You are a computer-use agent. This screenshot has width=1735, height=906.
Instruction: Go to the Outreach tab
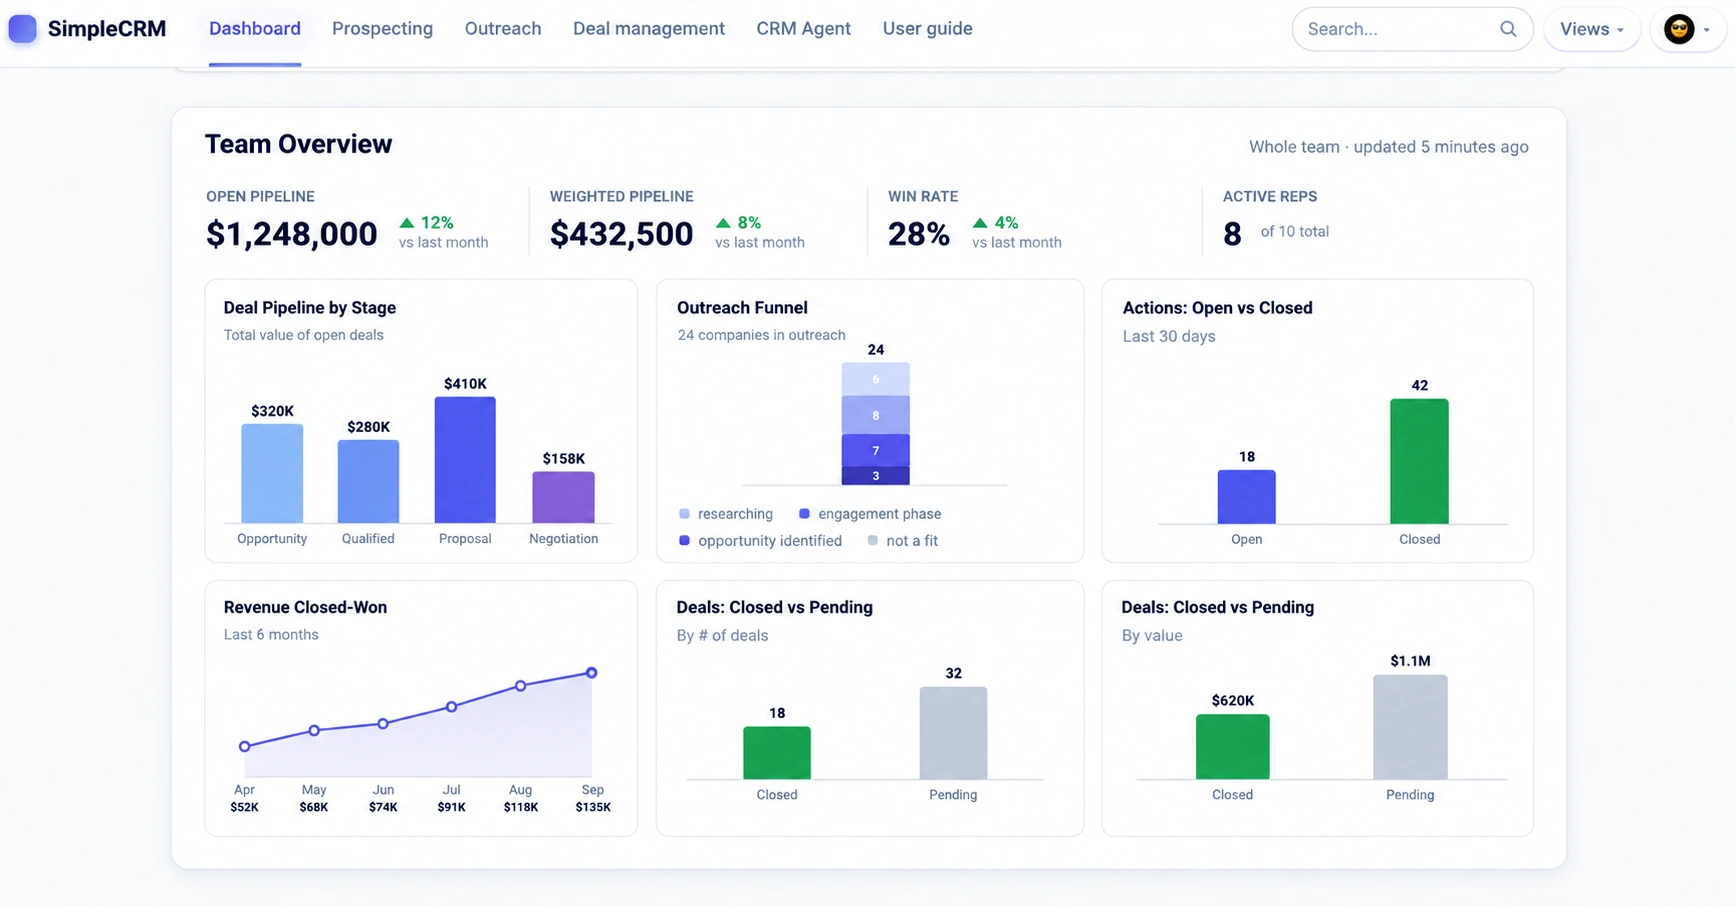tap(503, 29)
